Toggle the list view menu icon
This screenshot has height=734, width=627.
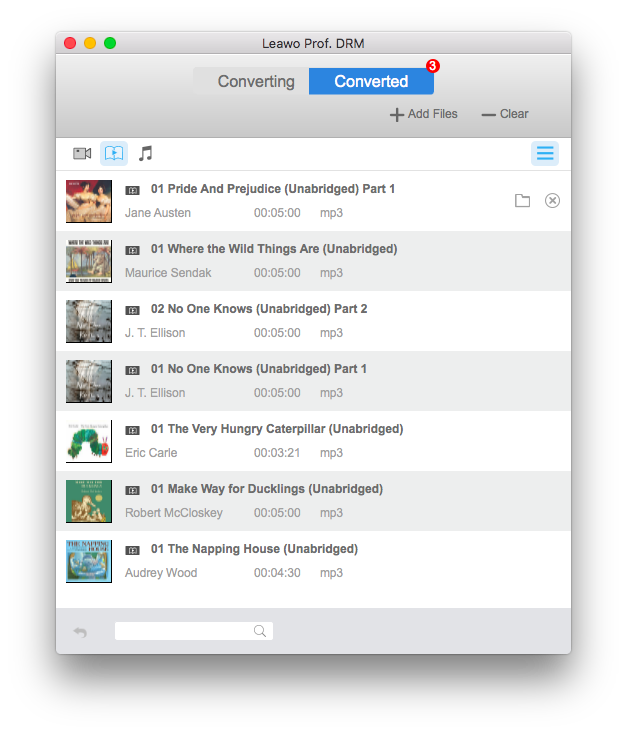(545, 153)
